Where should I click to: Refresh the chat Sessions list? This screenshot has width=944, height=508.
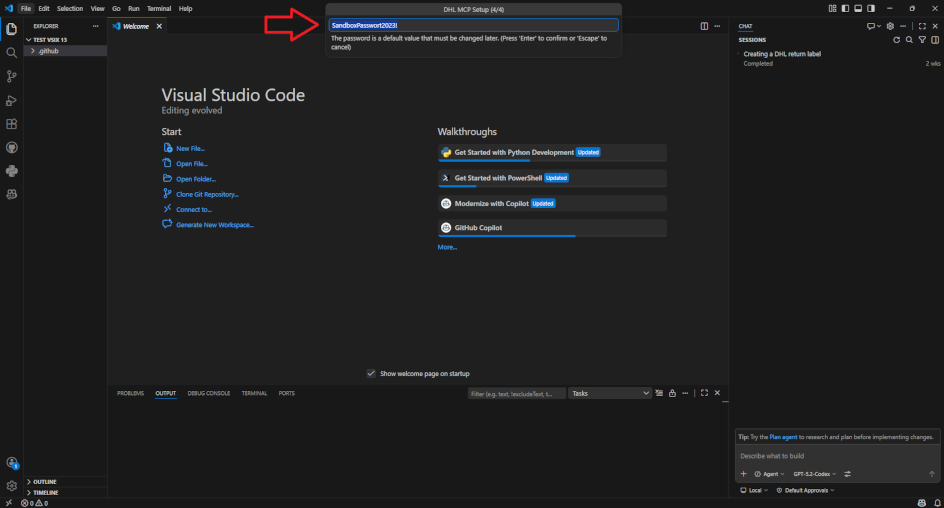point(896,40)
